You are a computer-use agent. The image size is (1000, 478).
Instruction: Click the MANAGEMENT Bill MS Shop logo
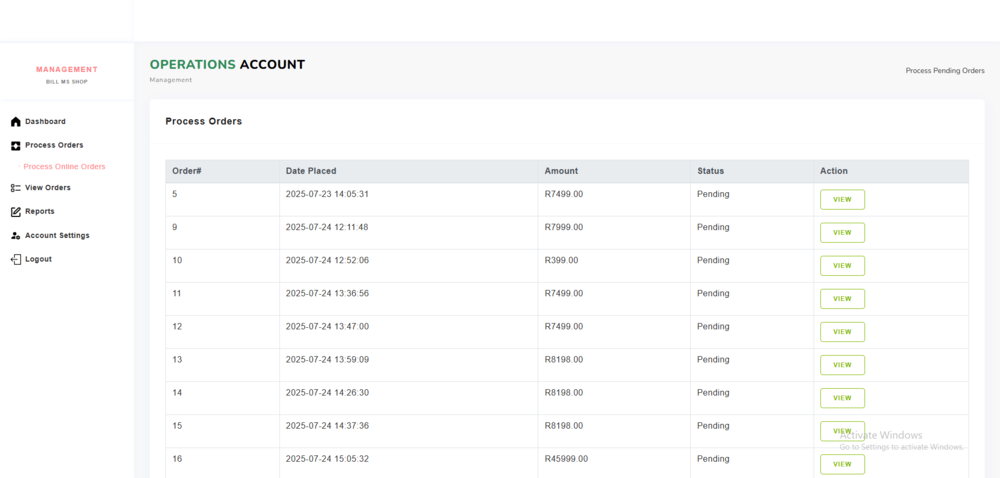pyautogui.click(x=67, y=75)
